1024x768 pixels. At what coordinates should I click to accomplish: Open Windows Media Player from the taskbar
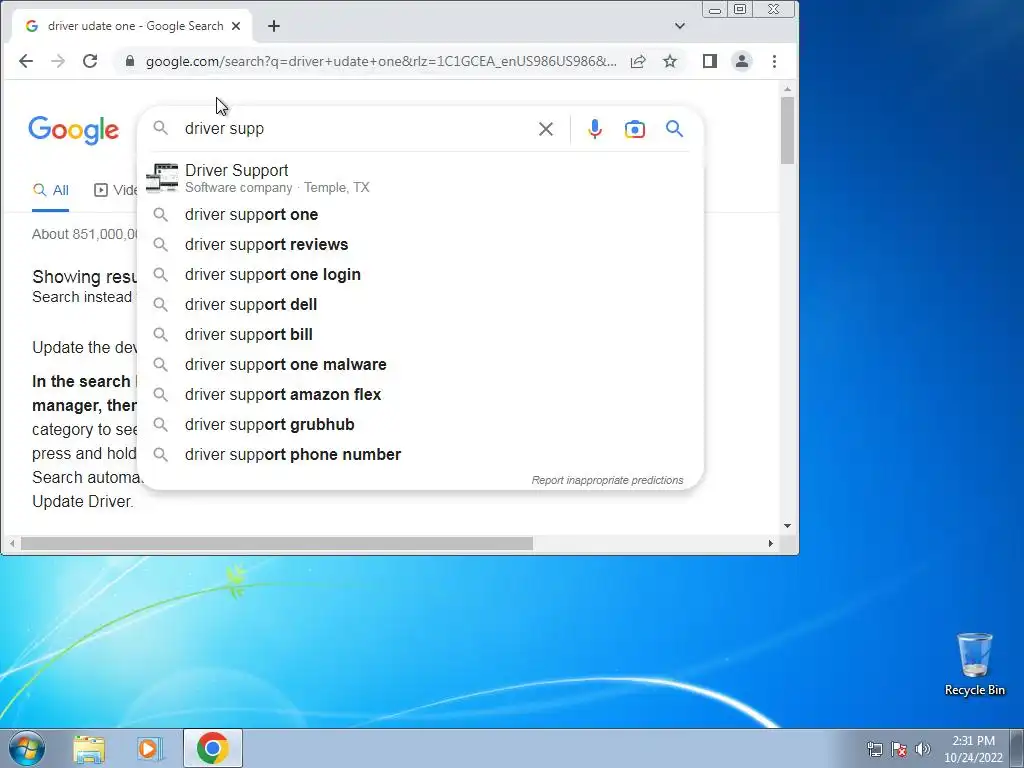pyautogui.click(x=149, y=749)
